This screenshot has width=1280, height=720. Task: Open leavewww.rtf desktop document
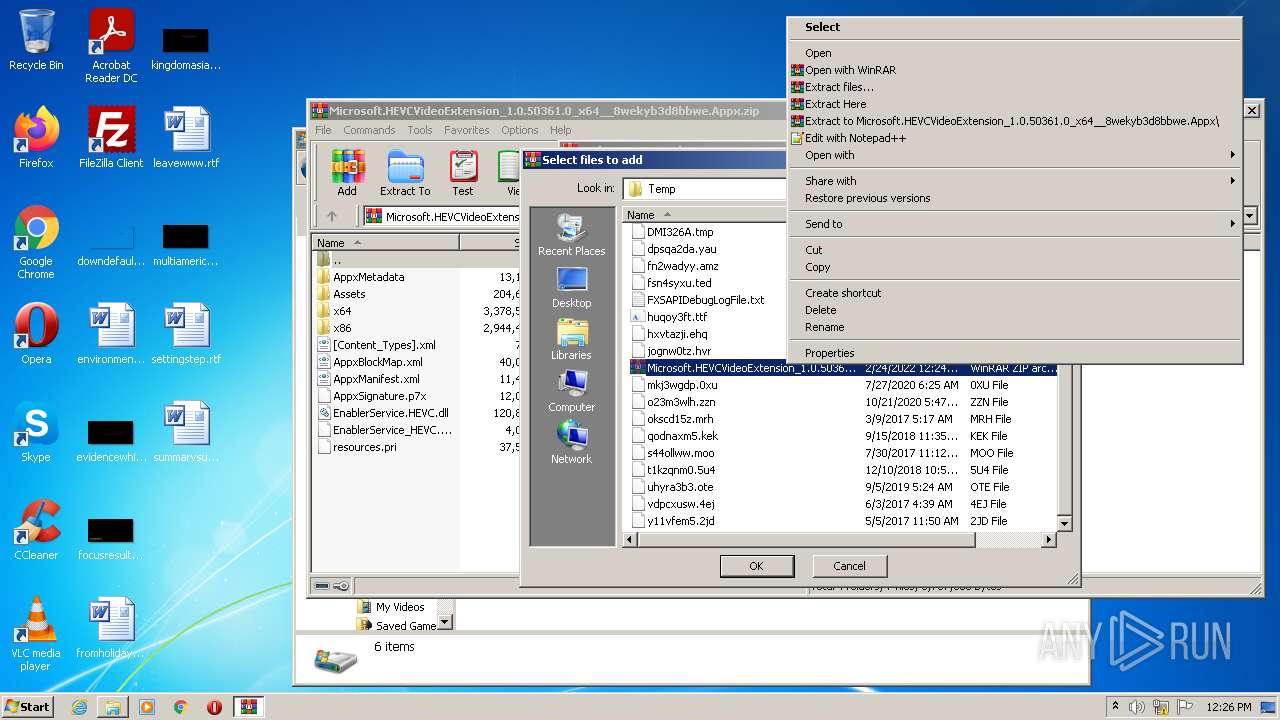point(186,138)
